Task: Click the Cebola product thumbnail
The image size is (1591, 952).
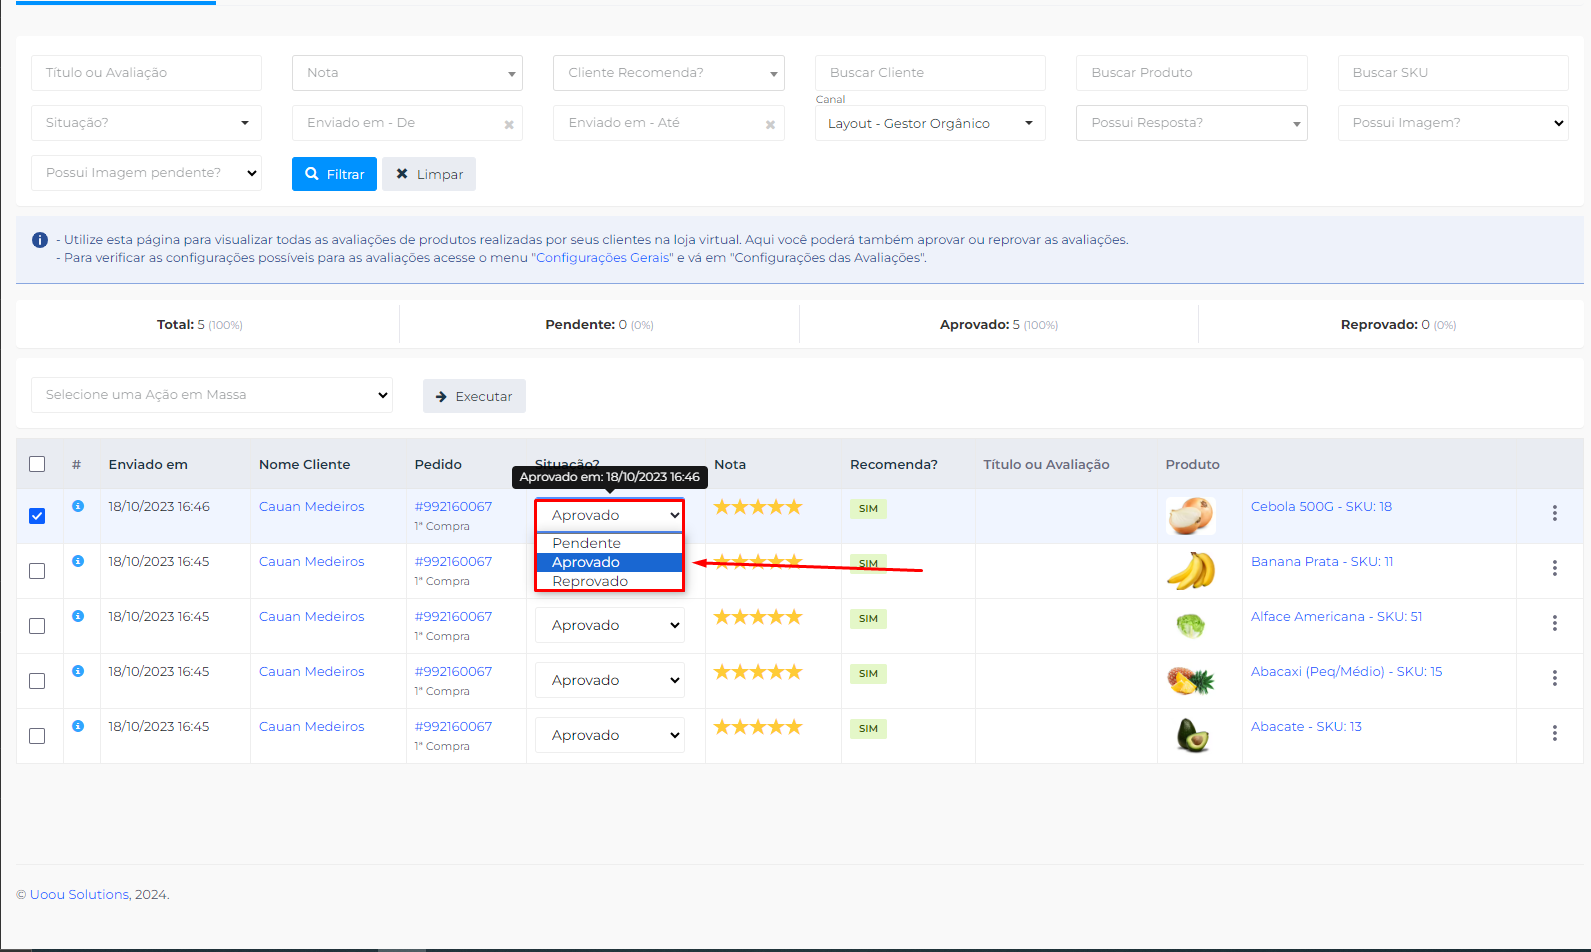Action: click(x=1190, y=516)
